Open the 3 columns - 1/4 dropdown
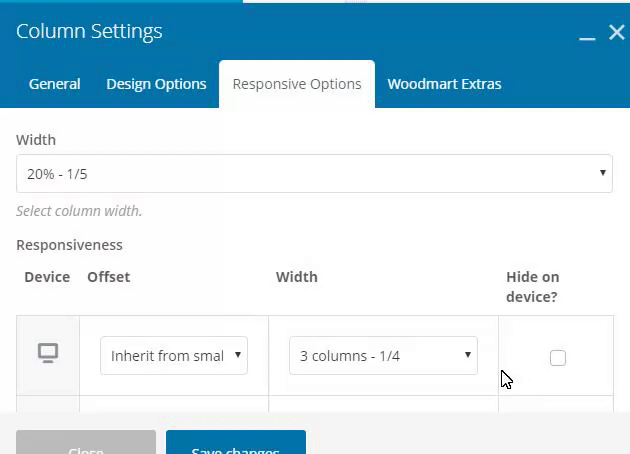 [x=383, y=355]
